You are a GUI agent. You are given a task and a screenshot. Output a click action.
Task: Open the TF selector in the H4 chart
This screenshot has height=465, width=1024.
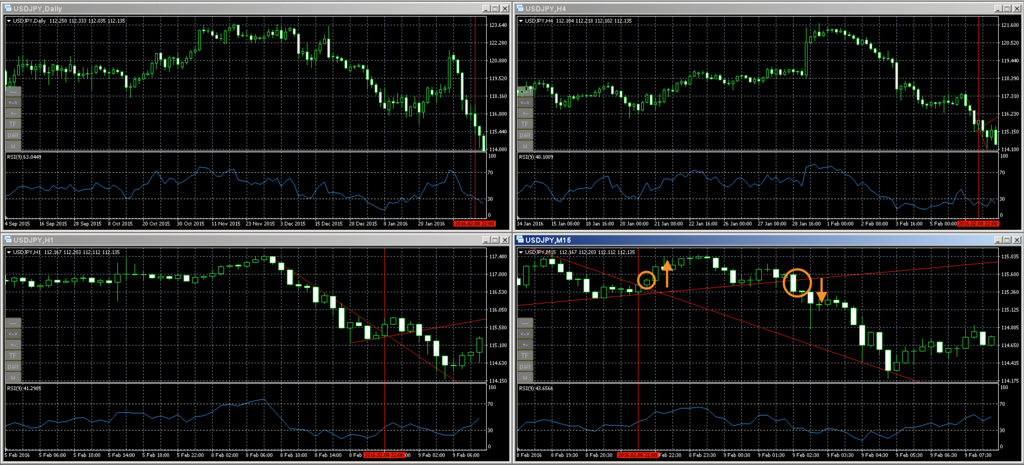(525, 124)
